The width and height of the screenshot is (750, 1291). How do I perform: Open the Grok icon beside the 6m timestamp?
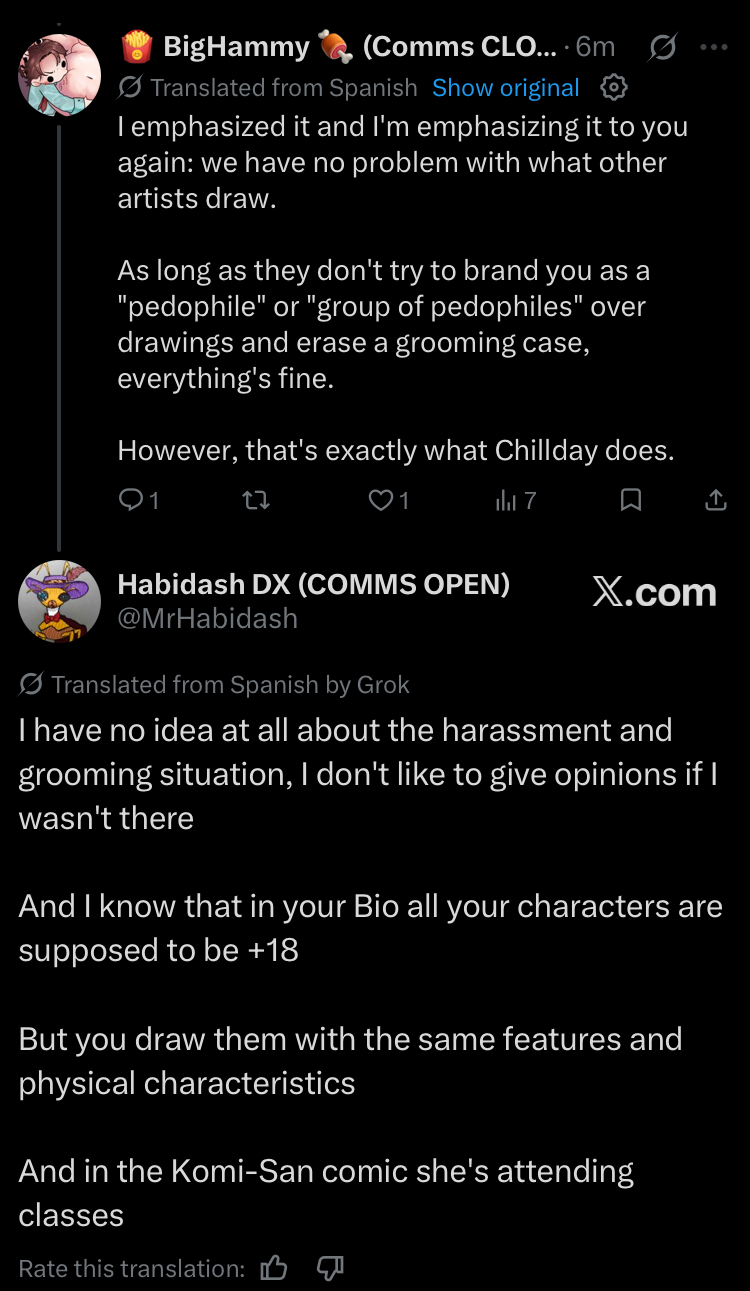pos(662,46)
